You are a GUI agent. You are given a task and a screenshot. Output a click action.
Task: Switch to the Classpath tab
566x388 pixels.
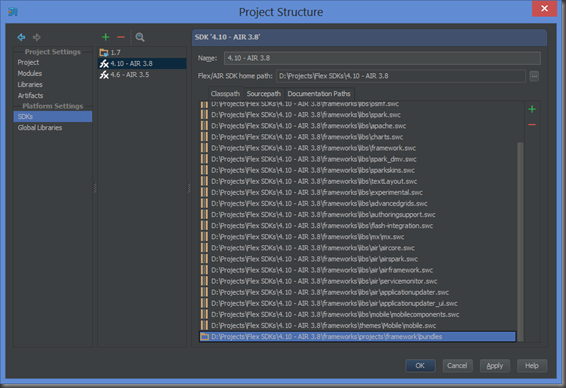[225, 94]
